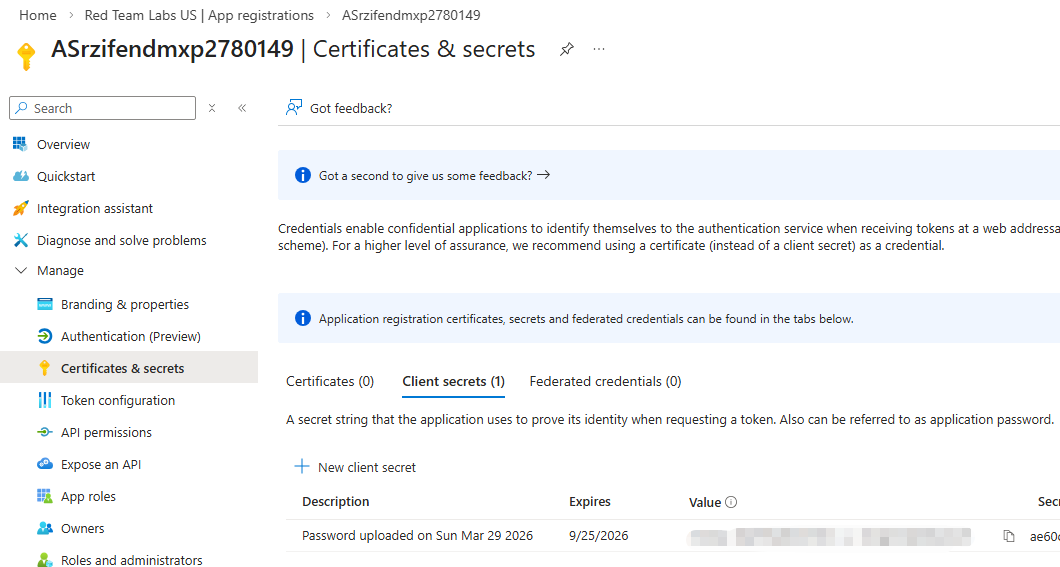1060x567 pixels.
Task: Open the more options ellipsis menu
Action: (x=599, y=49)
